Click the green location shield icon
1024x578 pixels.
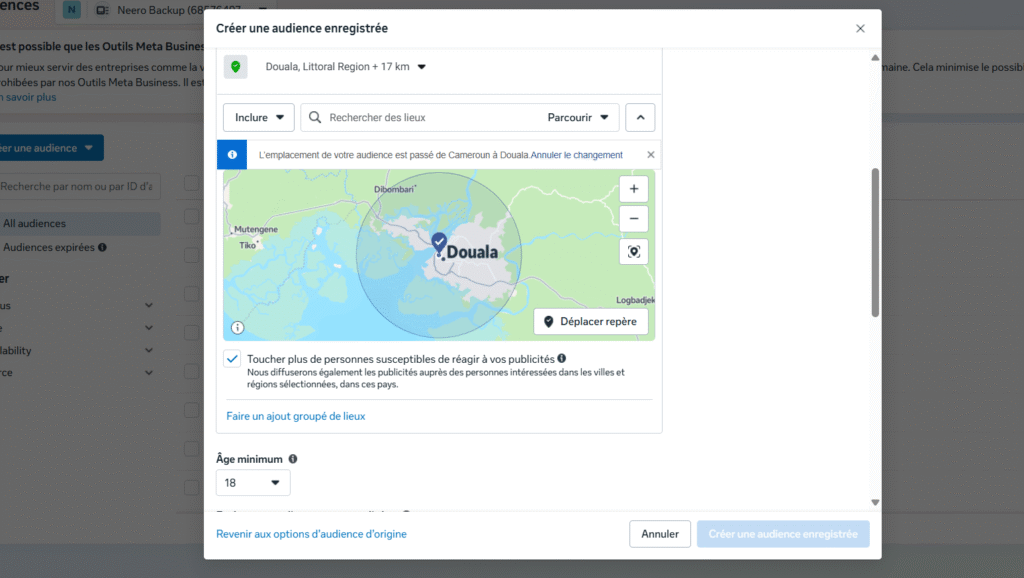(235, 67)
